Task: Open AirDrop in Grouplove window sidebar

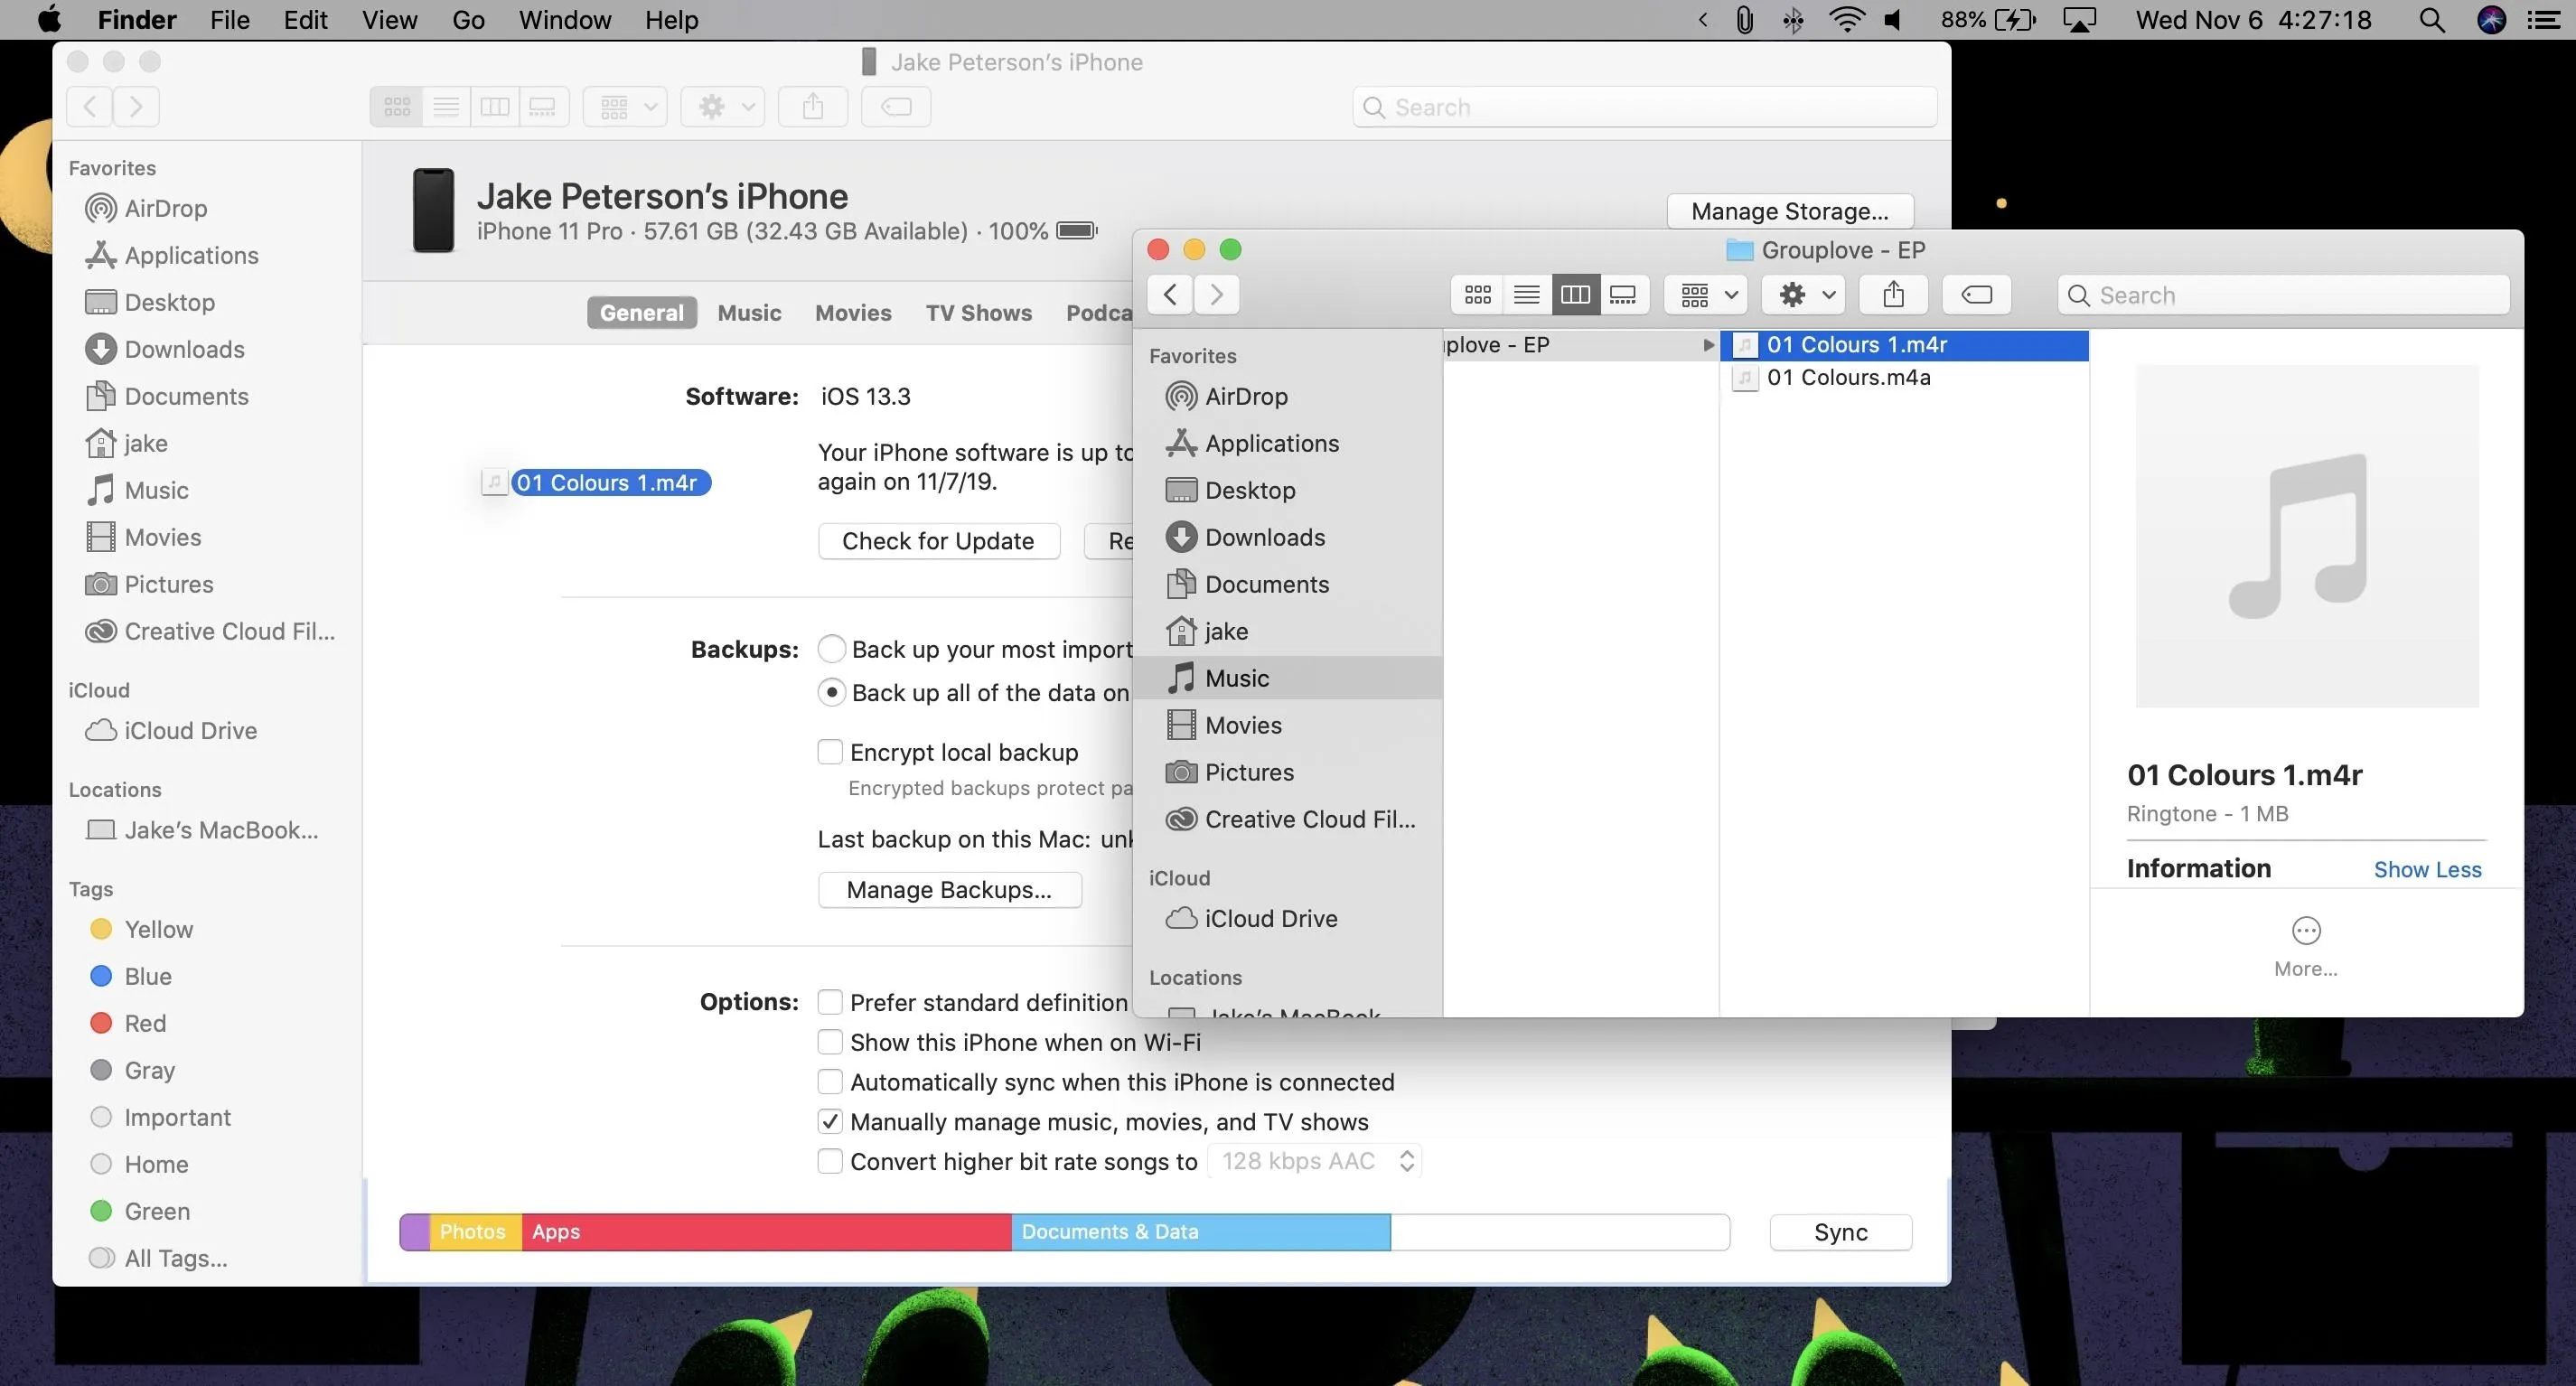Action: coord(1246,397)
